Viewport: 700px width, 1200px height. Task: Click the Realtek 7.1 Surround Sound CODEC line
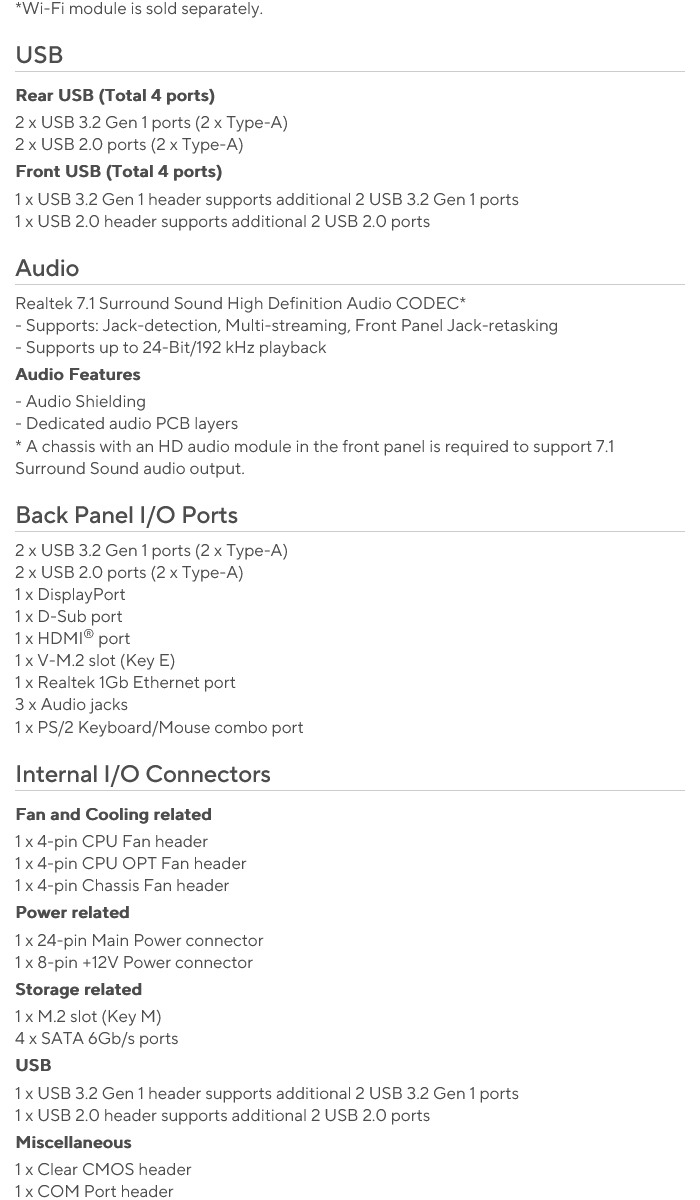coord(240,303)
